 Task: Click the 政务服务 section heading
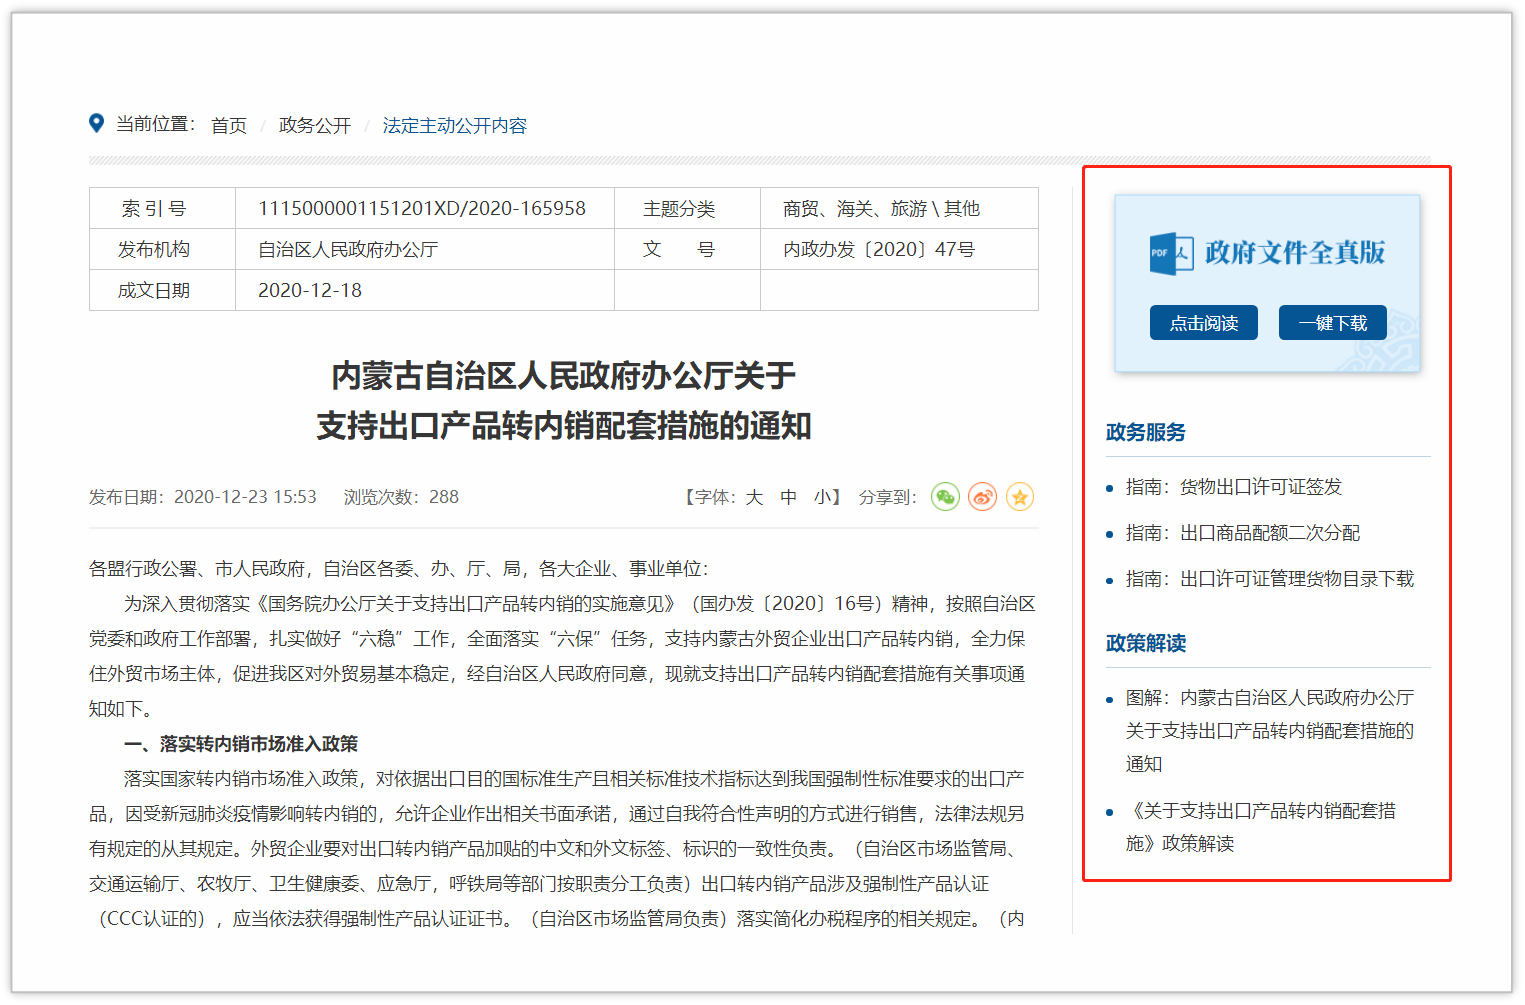point(1146,432)
